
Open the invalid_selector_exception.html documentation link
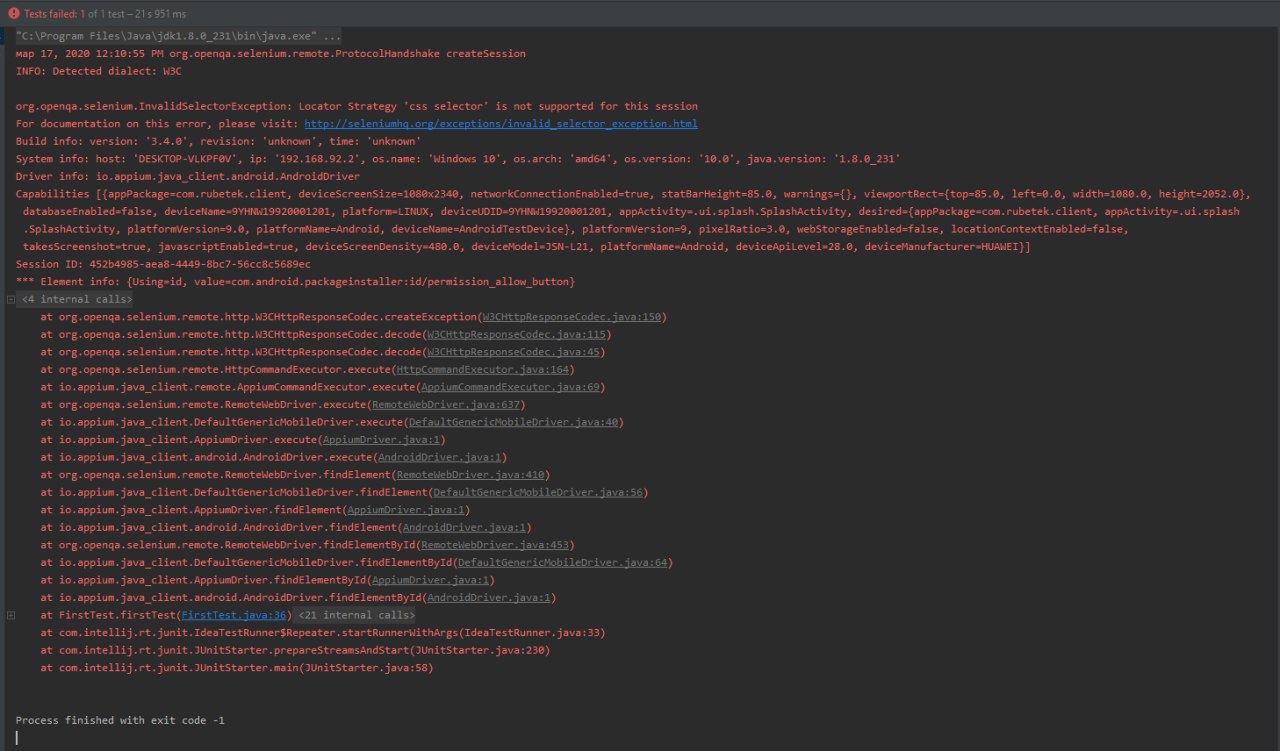501,124
